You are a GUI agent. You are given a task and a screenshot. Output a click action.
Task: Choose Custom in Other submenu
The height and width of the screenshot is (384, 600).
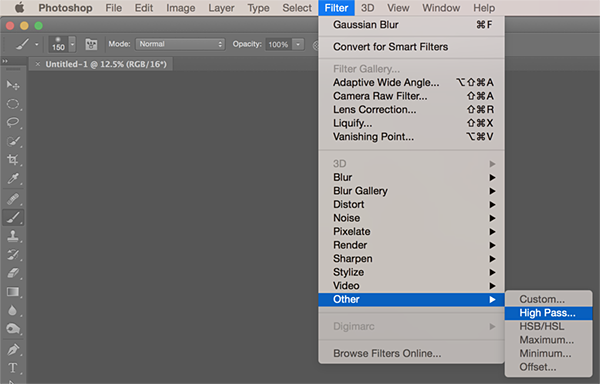point(548,299)
